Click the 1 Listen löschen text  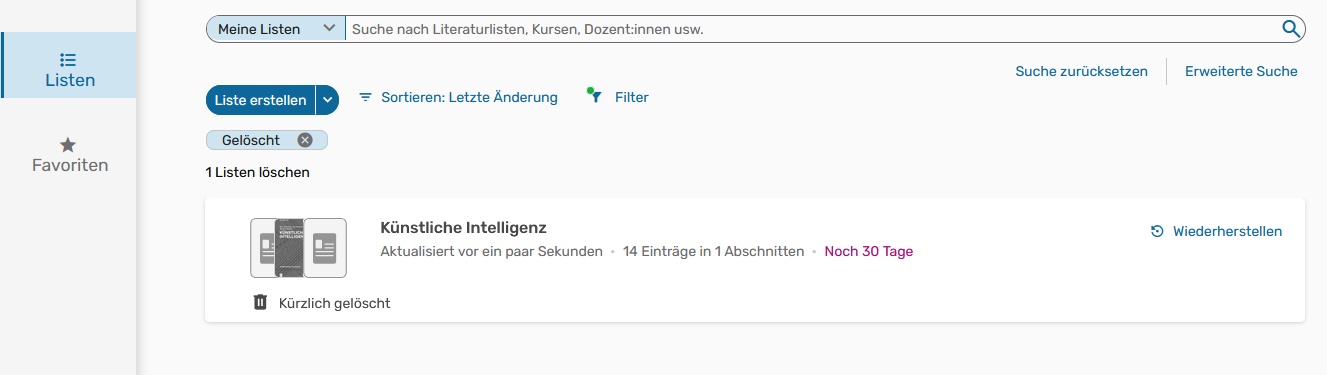click(x=257, y=172)
